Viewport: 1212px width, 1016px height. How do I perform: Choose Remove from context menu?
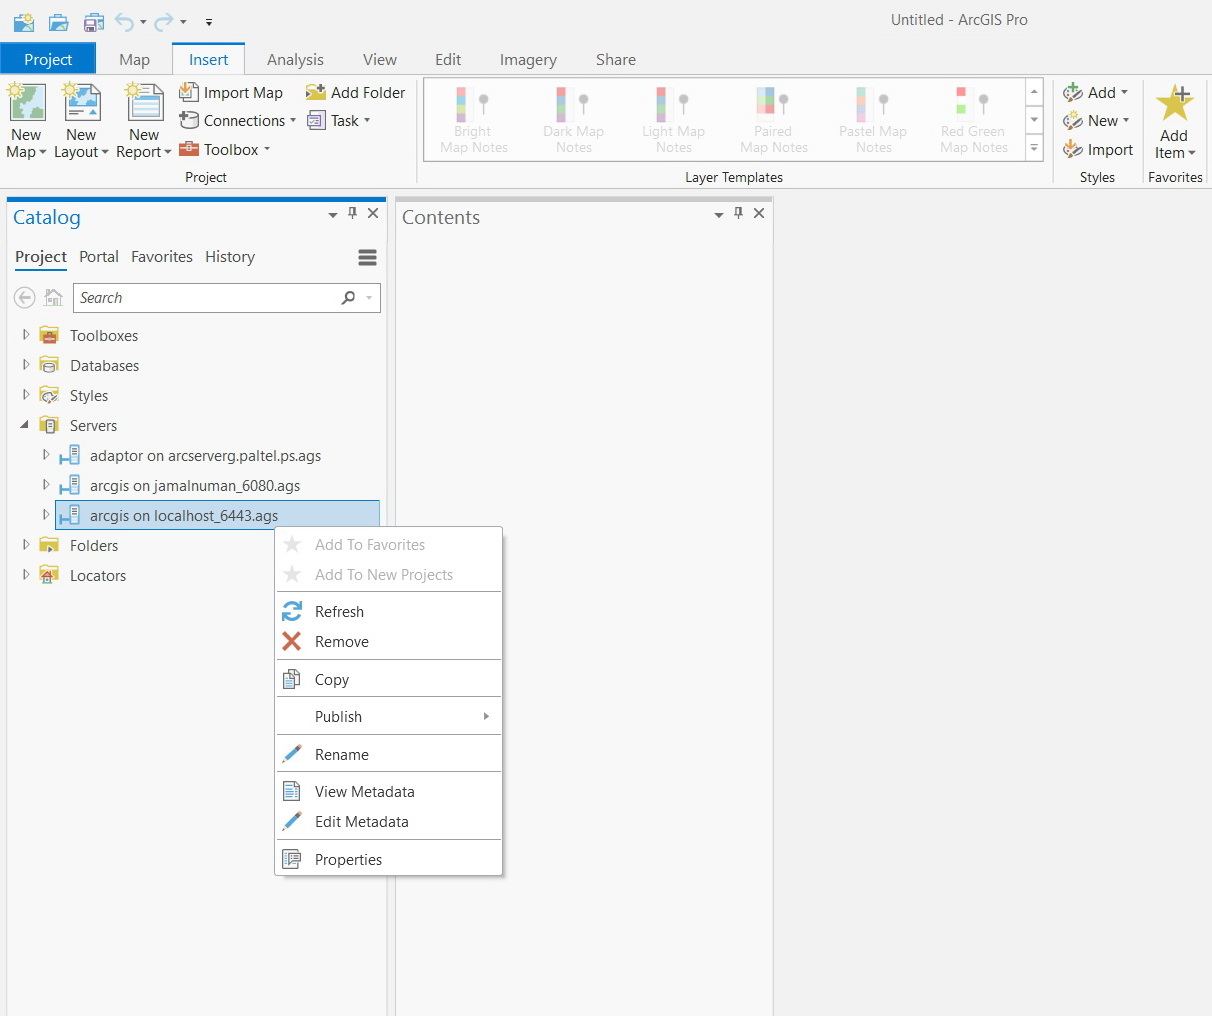point(388,641)
